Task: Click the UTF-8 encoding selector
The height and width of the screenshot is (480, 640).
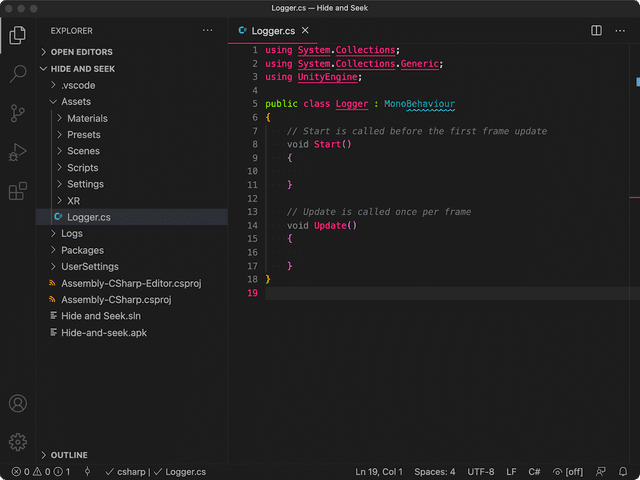Action: click(480, 472)
